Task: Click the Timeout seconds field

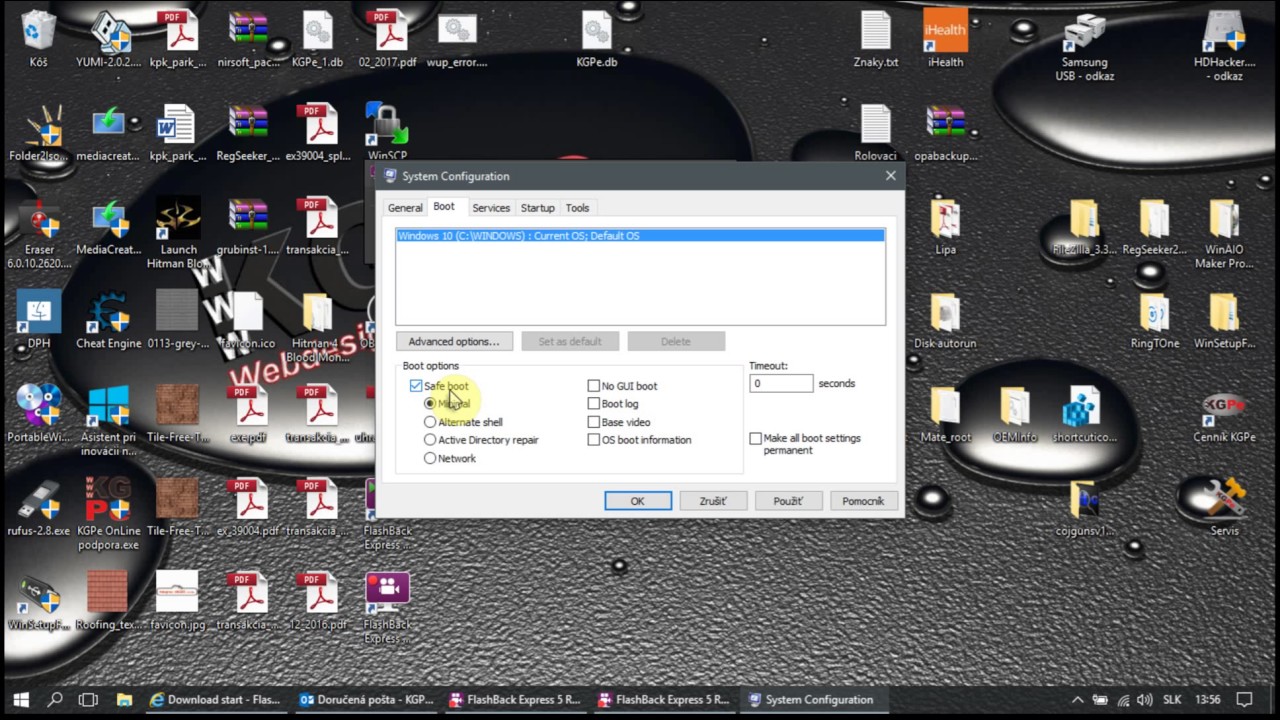Action: click(x=781, y=383)
